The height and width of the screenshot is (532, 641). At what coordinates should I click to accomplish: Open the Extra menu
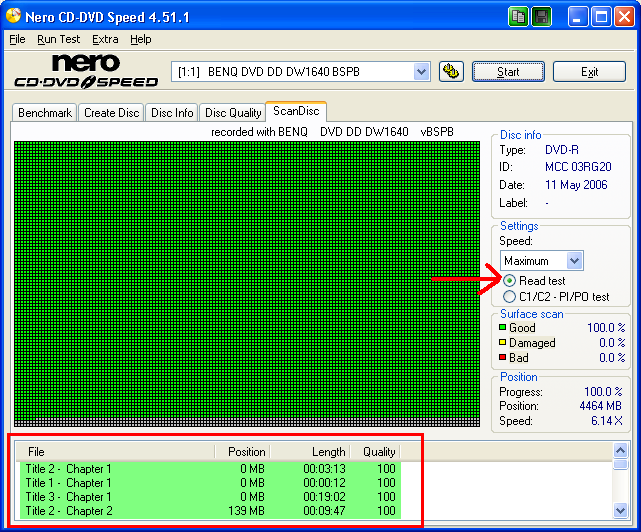105,39
